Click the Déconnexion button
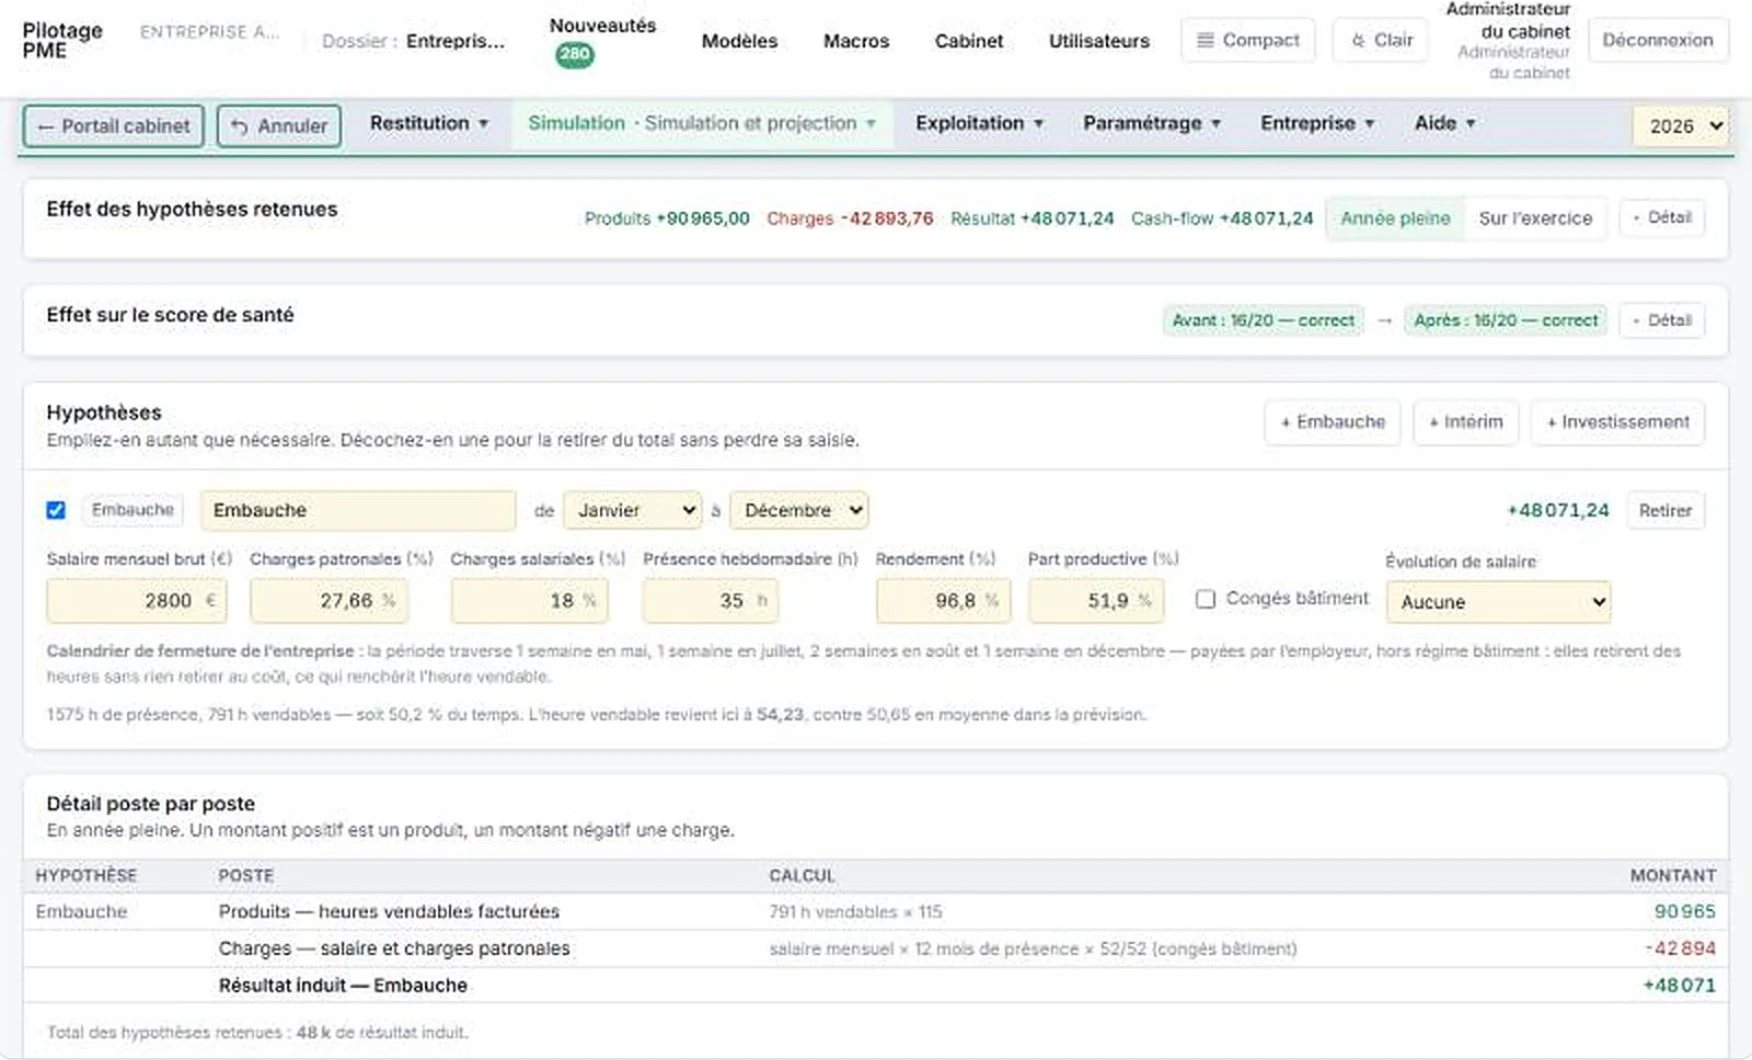This screenshot has width=1752, height=1060. click(1657, 40)
